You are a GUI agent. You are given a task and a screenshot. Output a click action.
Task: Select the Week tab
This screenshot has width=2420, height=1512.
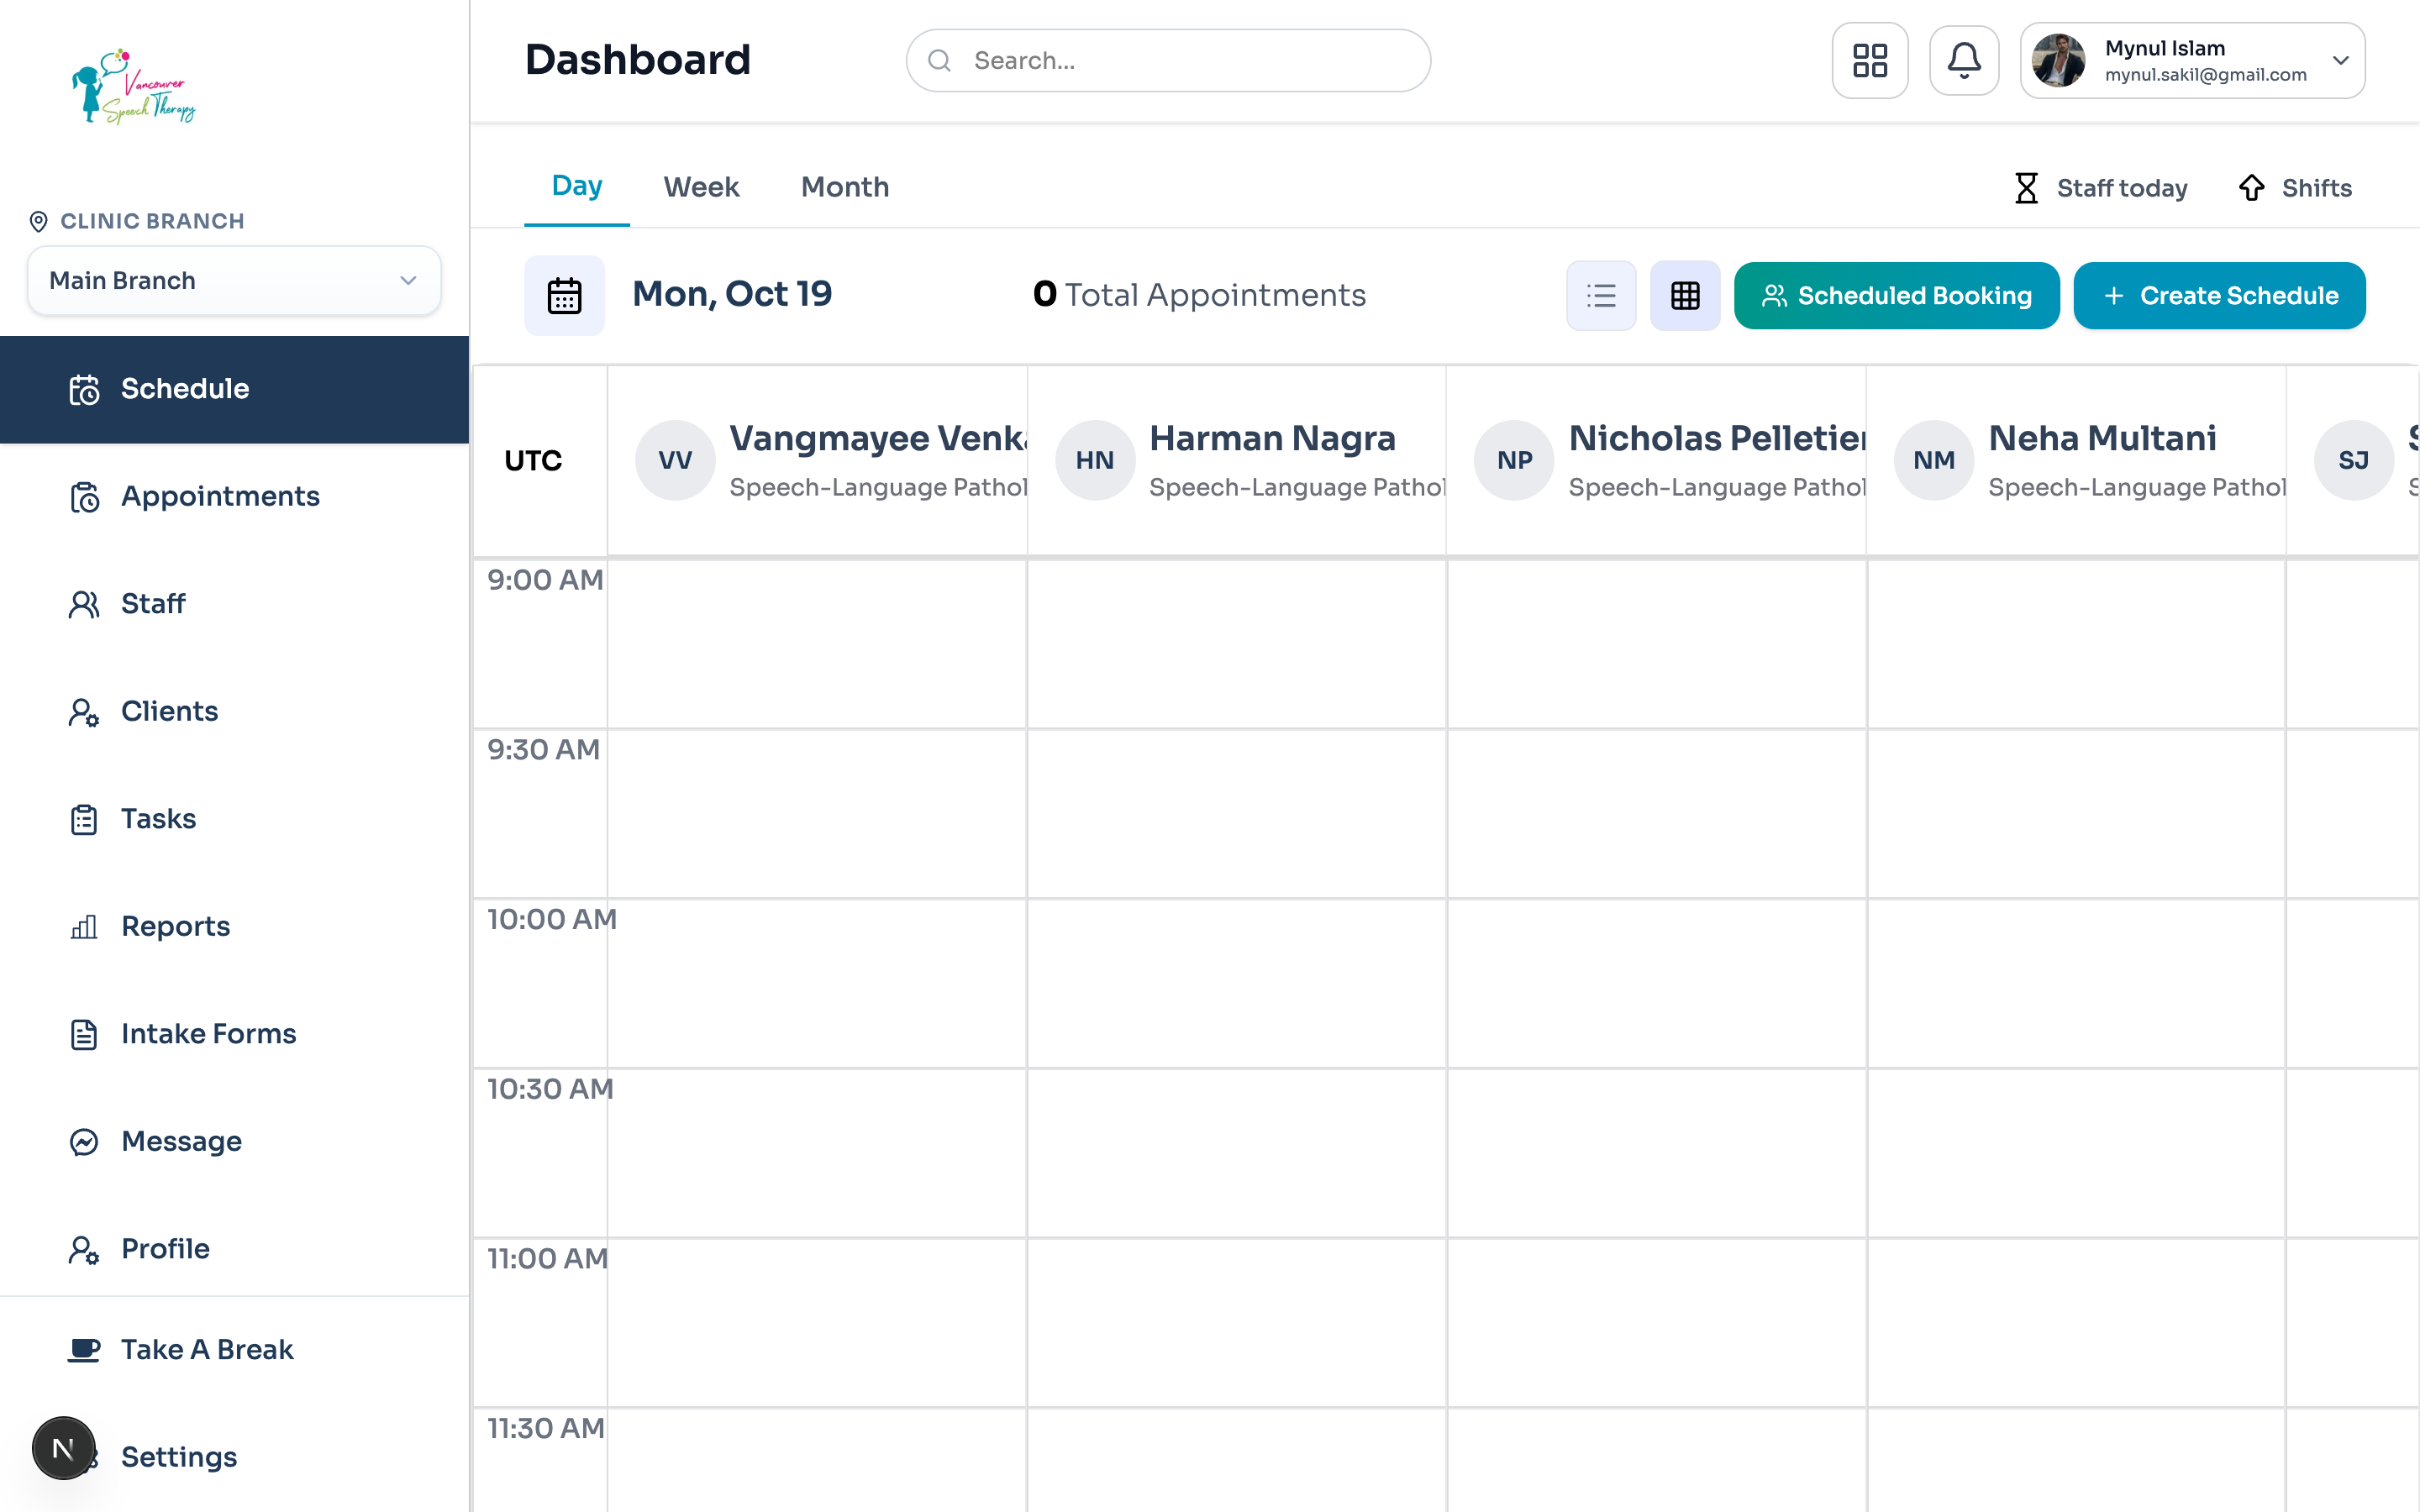701,187
